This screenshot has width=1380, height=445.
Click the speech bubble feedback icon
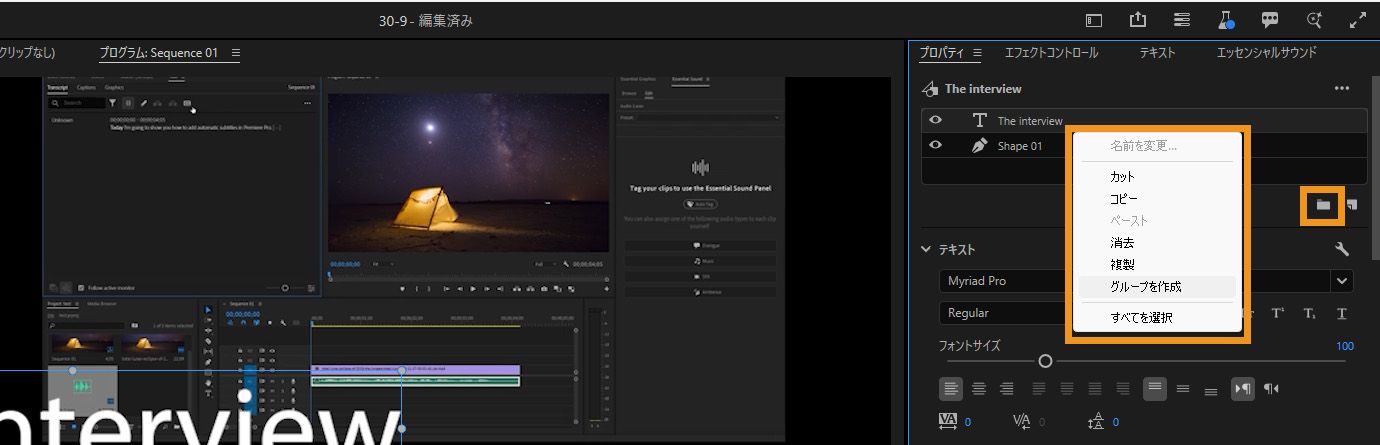[1270, 20]
